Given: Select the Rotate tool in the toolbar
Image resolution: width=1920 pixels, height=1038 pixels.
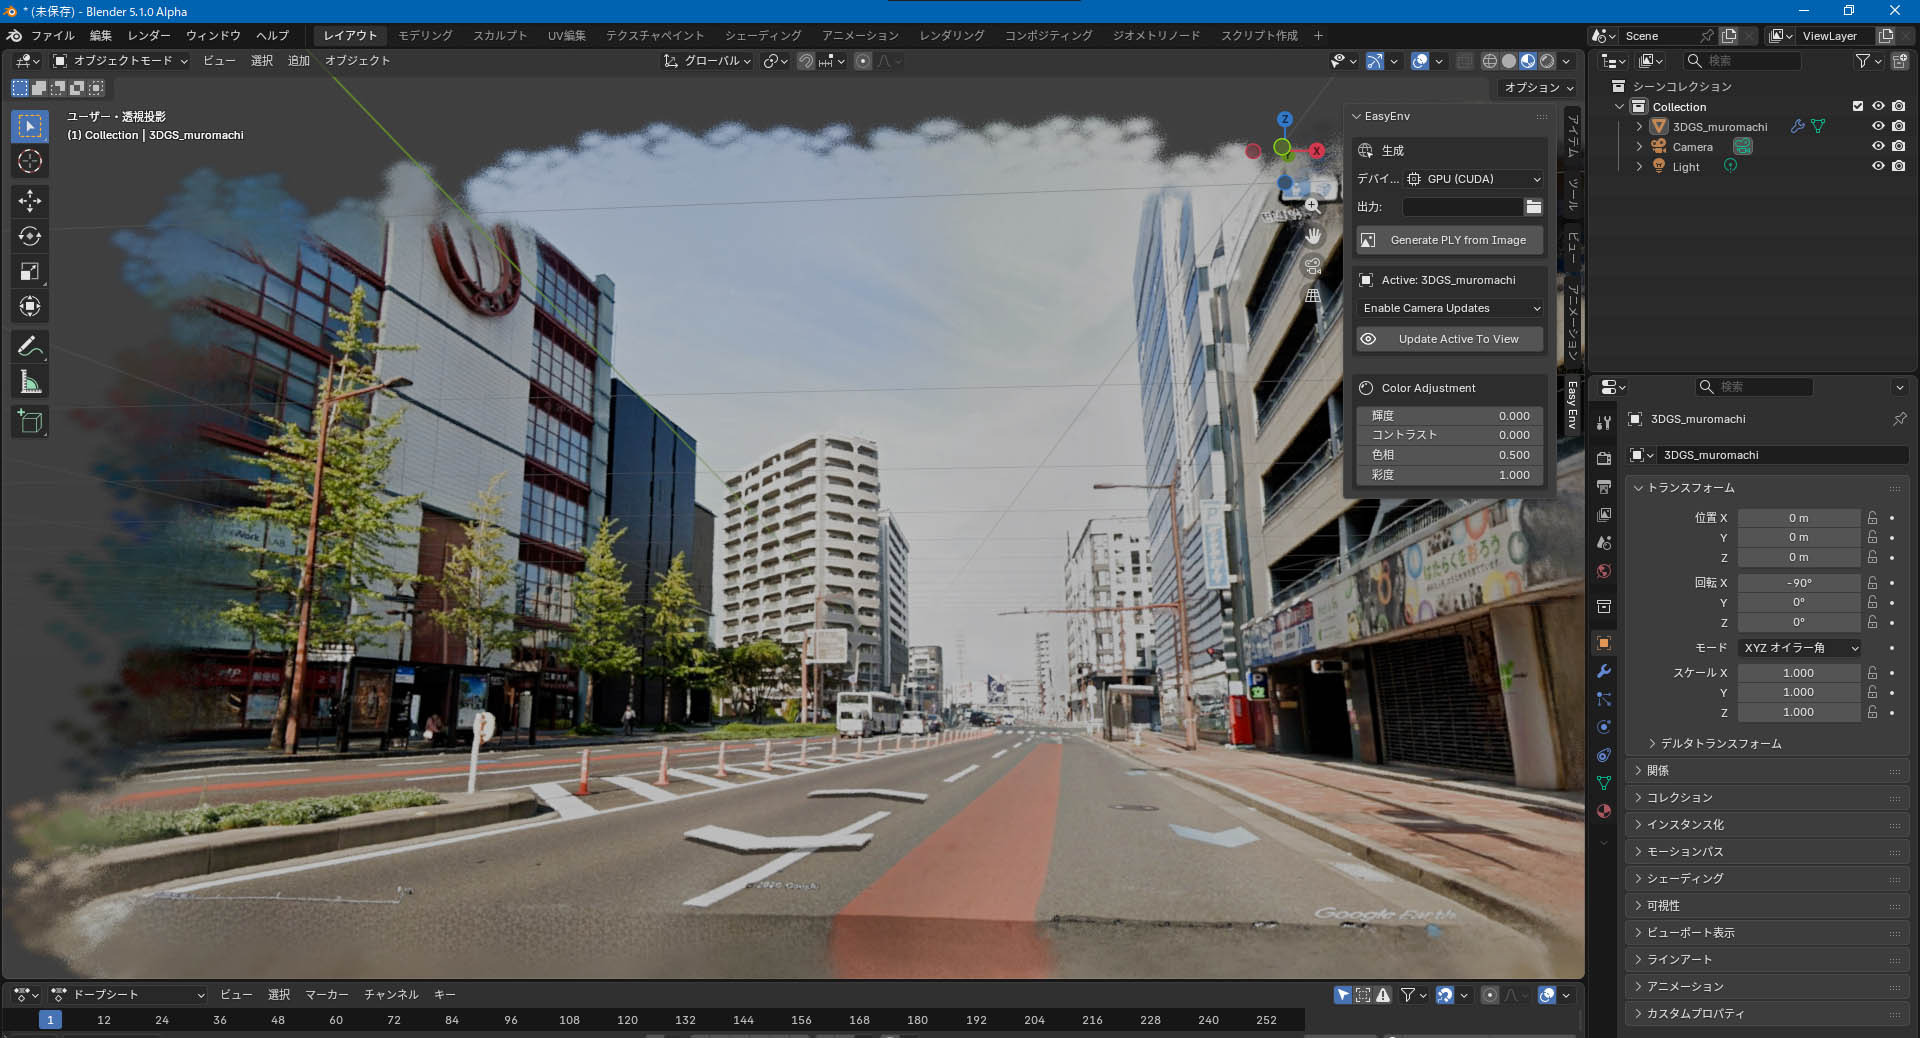Looking at the screenshot, I should pyautogui.click(x=30, y=236).
